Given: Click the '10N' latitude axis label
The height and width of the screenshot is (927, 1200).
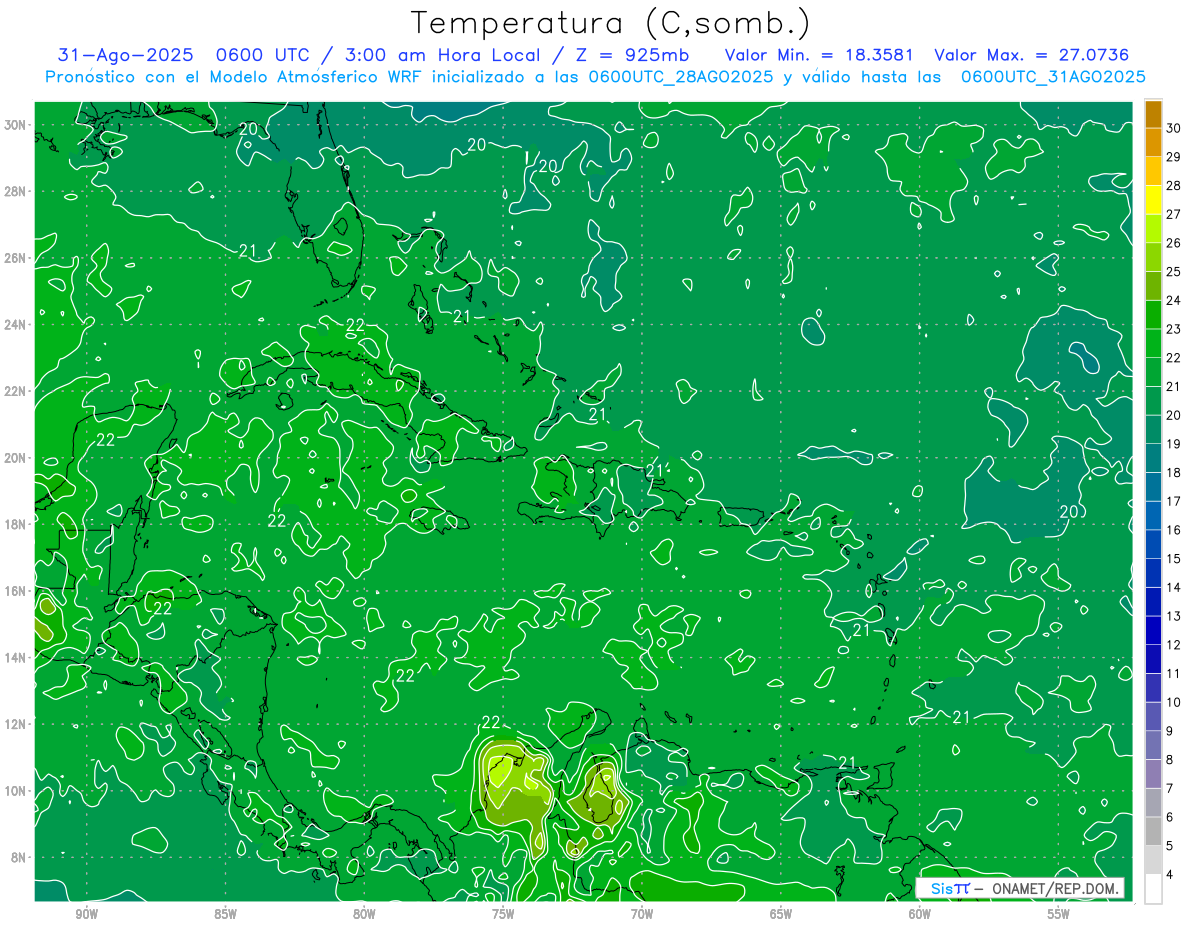Looking at the screenshot, I should click(x=17, y=790).
